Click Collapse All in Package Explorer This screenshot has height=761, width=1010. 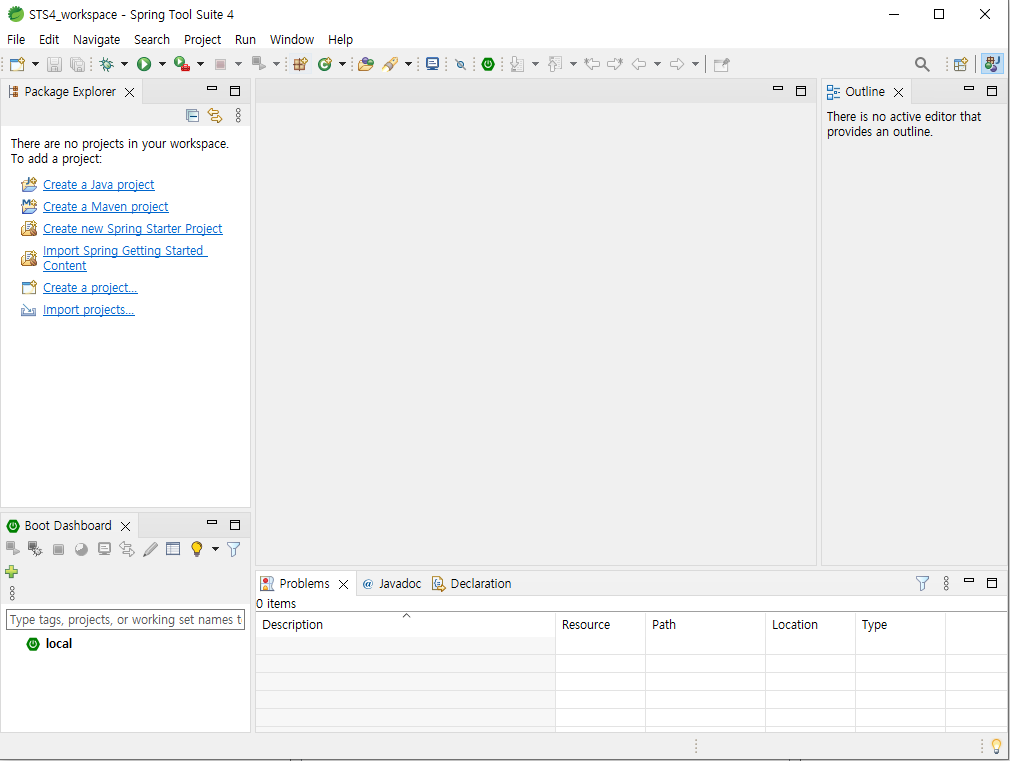(192, 115)
